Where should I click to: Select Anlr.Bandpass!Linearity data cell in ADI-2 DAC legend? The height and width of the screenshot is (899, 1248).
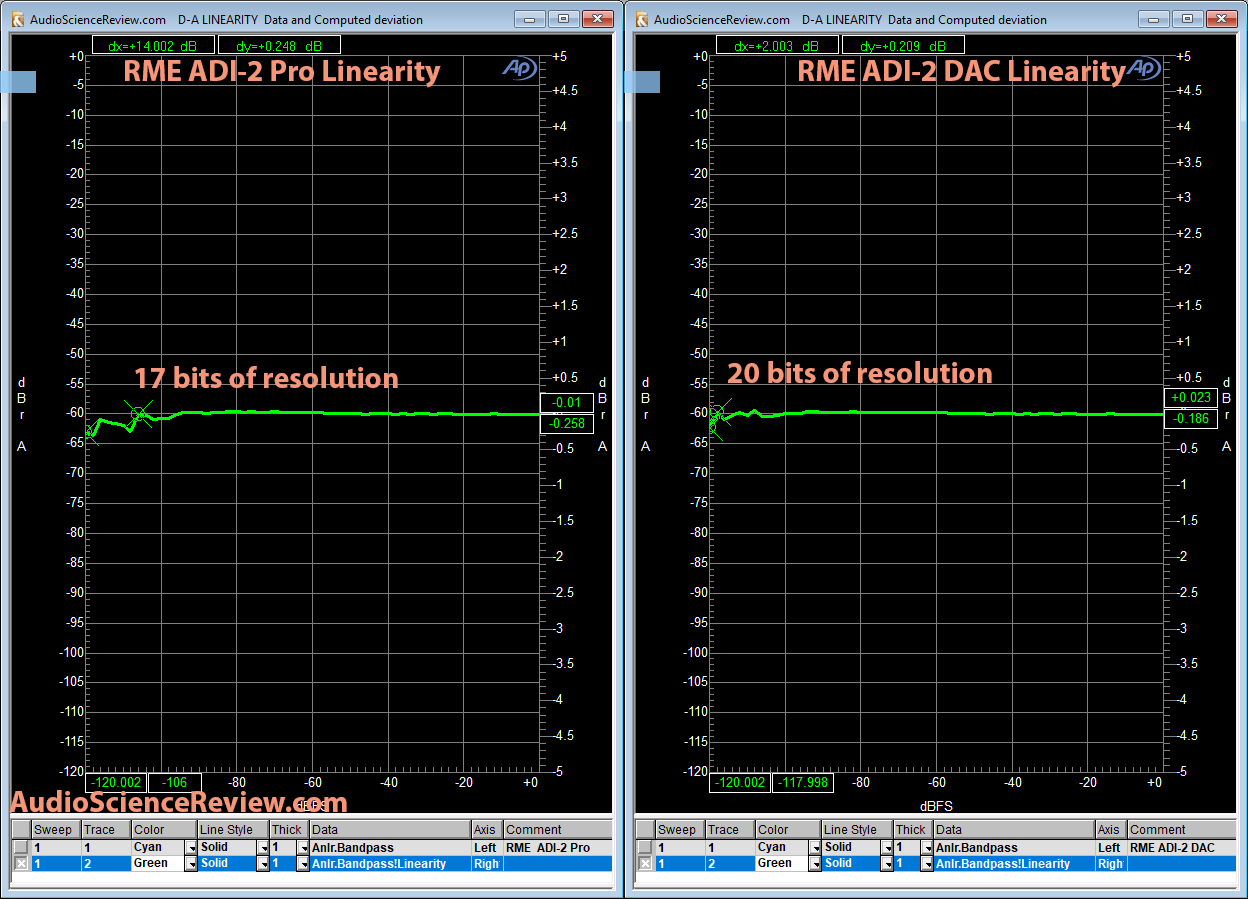pyautogui.click(x=1014, y=863)
